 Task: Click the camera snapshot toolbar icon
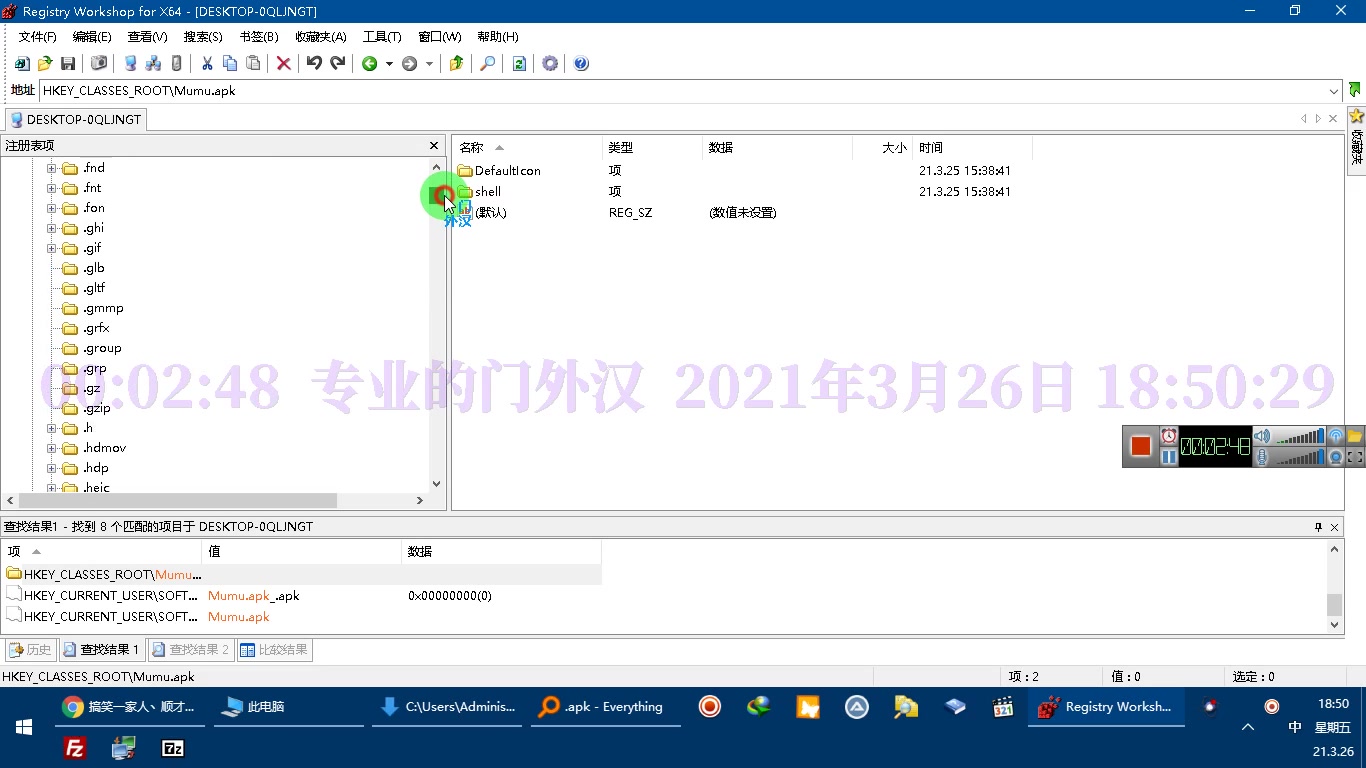(99, 63)
